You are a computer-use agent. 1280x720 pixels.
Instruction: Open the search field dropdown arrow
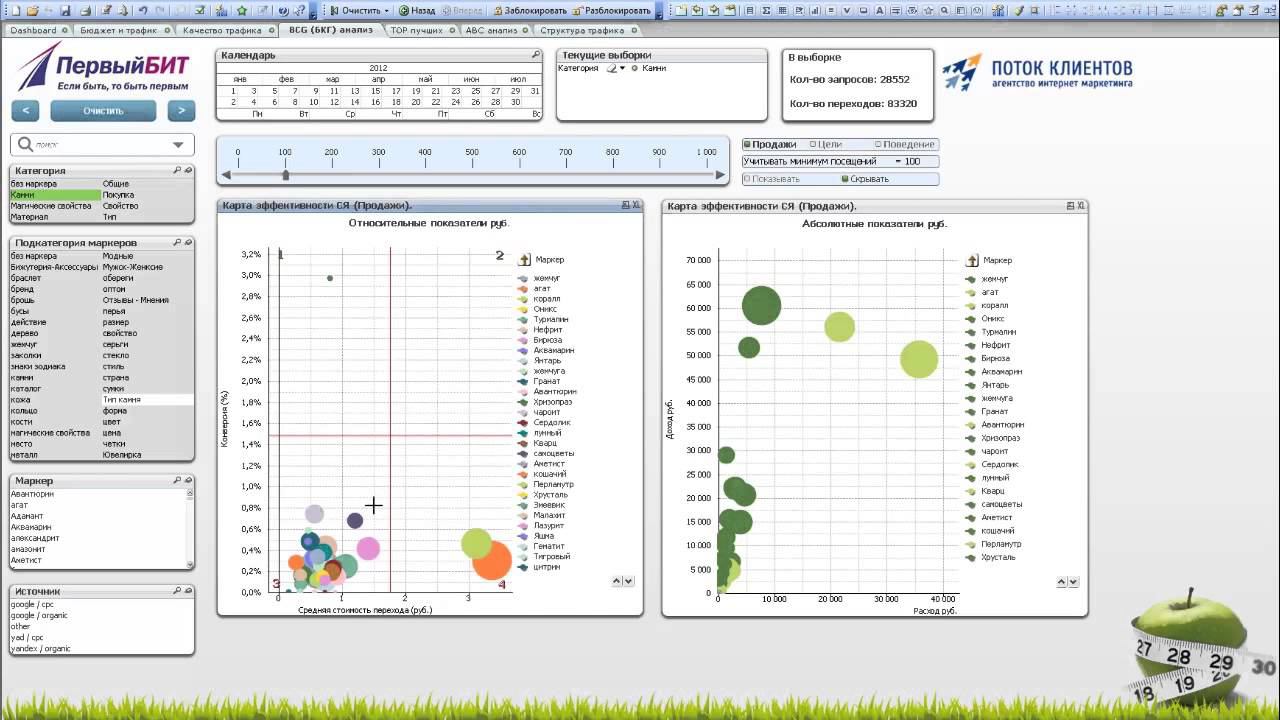coord(178,144)
